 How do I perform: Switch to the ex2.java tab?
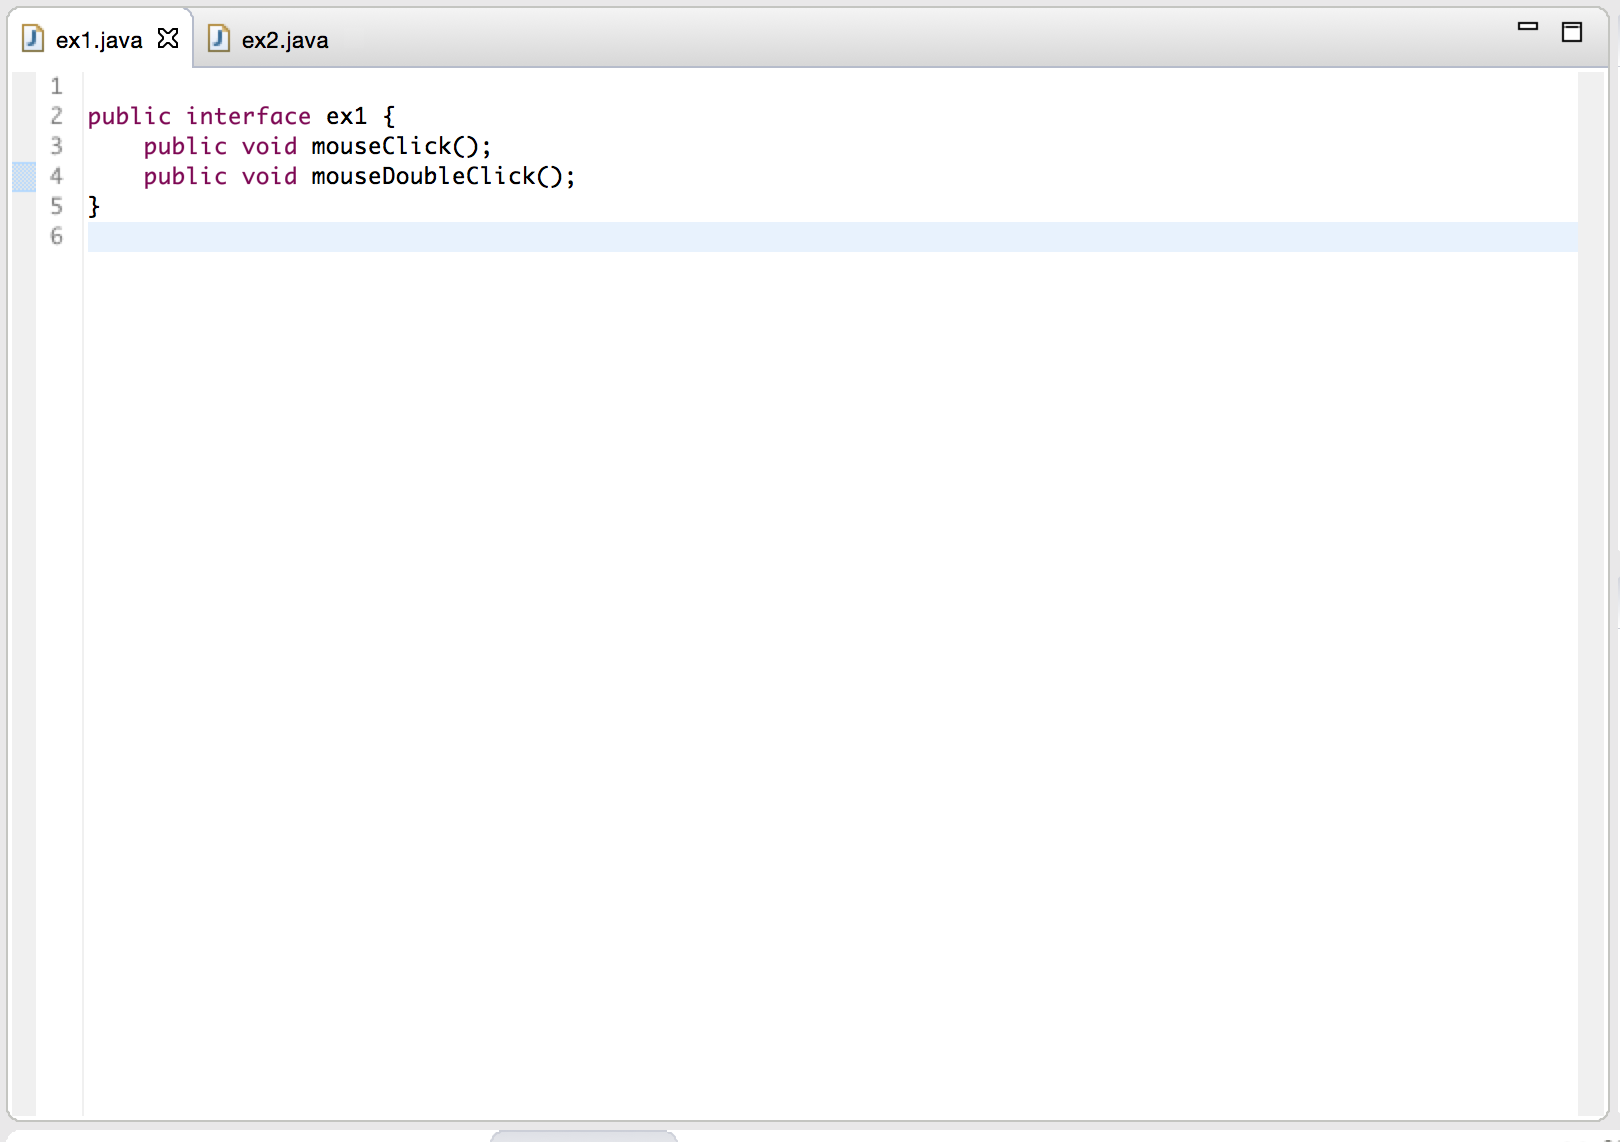coord(268,40)
